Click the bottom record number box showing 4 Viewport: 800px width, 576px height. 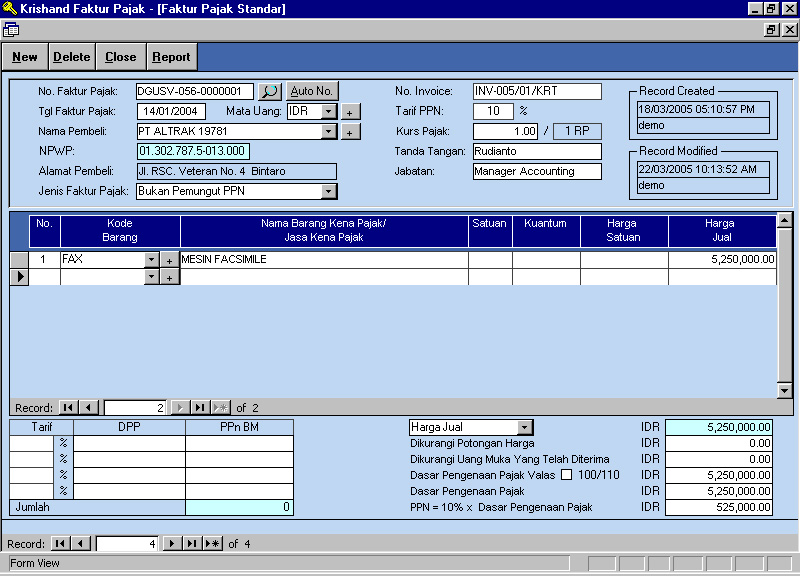127,543
